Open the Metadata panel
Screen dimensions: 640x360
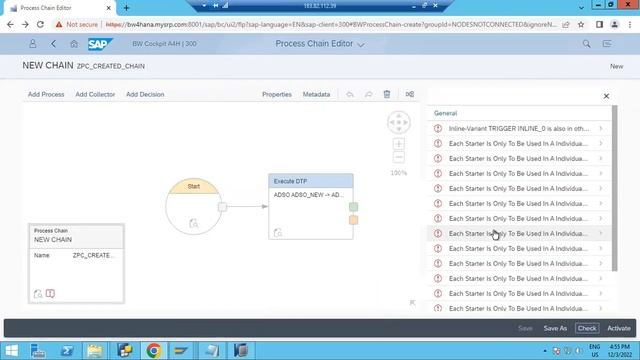click(x=316, y=94)
